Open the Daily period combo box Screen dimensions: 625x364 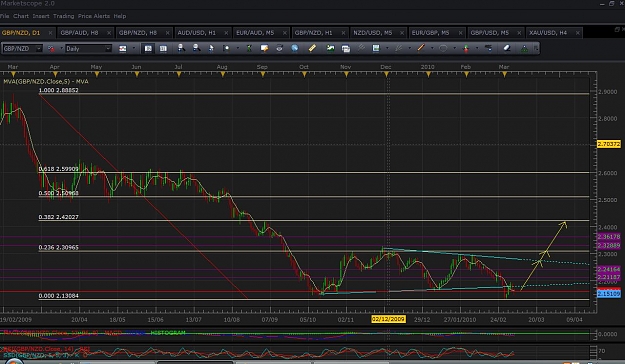point(88,49)
